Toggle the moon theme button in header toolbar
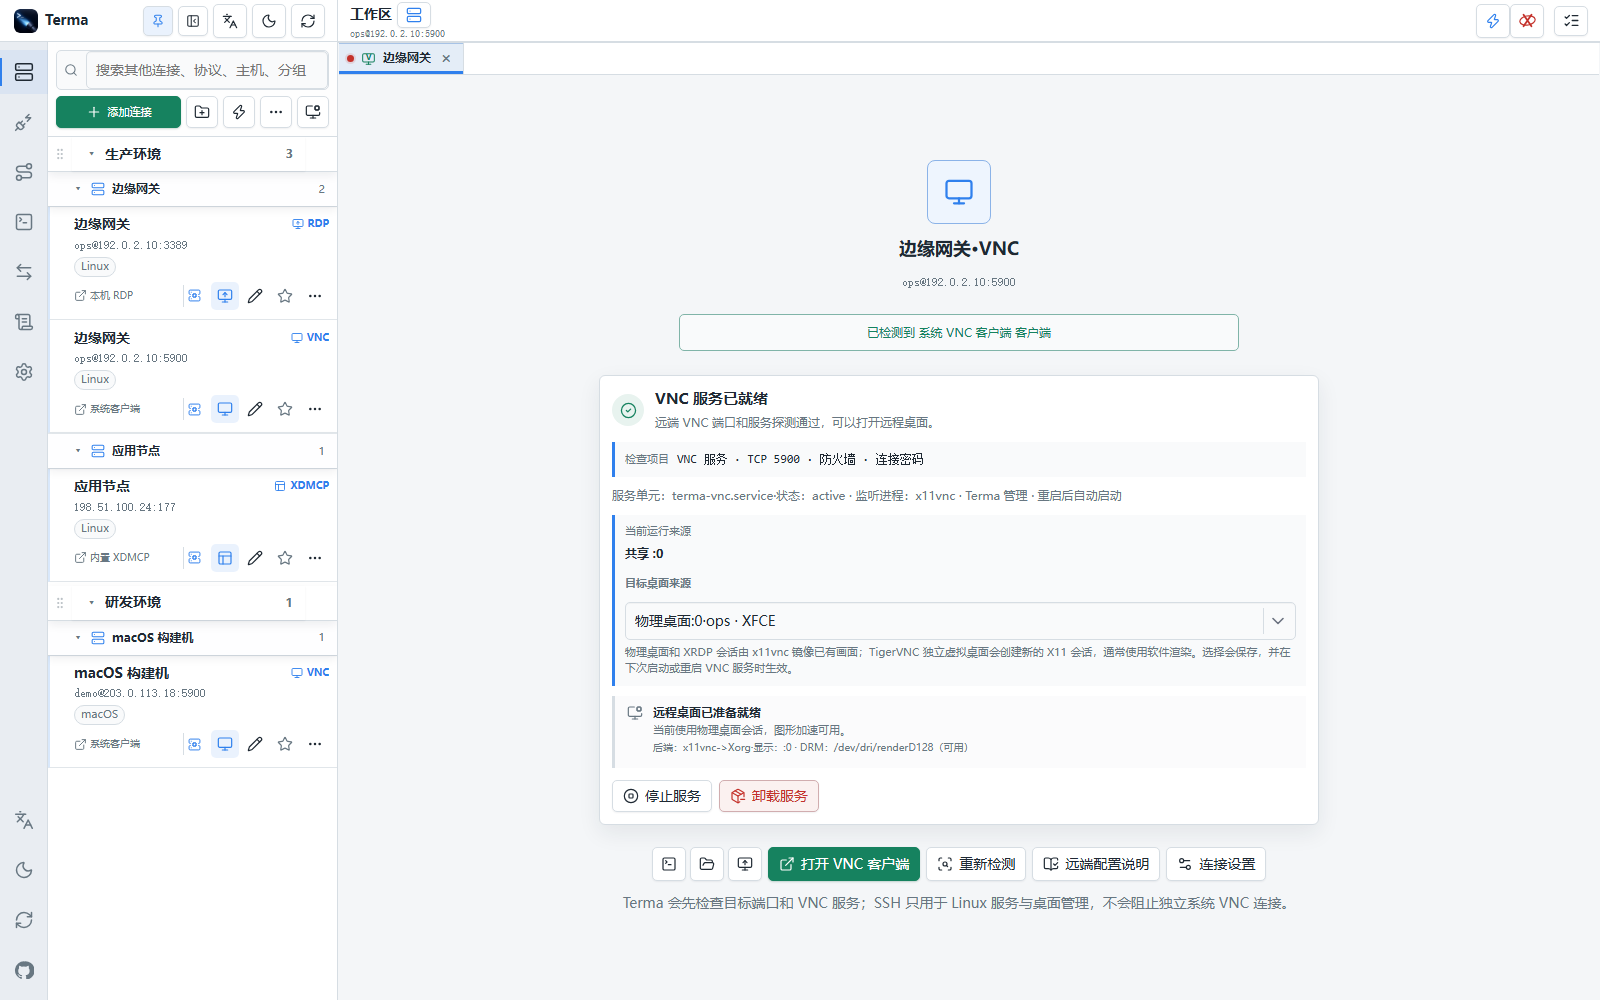Viewport: 1600px width, 1000px height. pyautogui.click(x=269, y=21)
